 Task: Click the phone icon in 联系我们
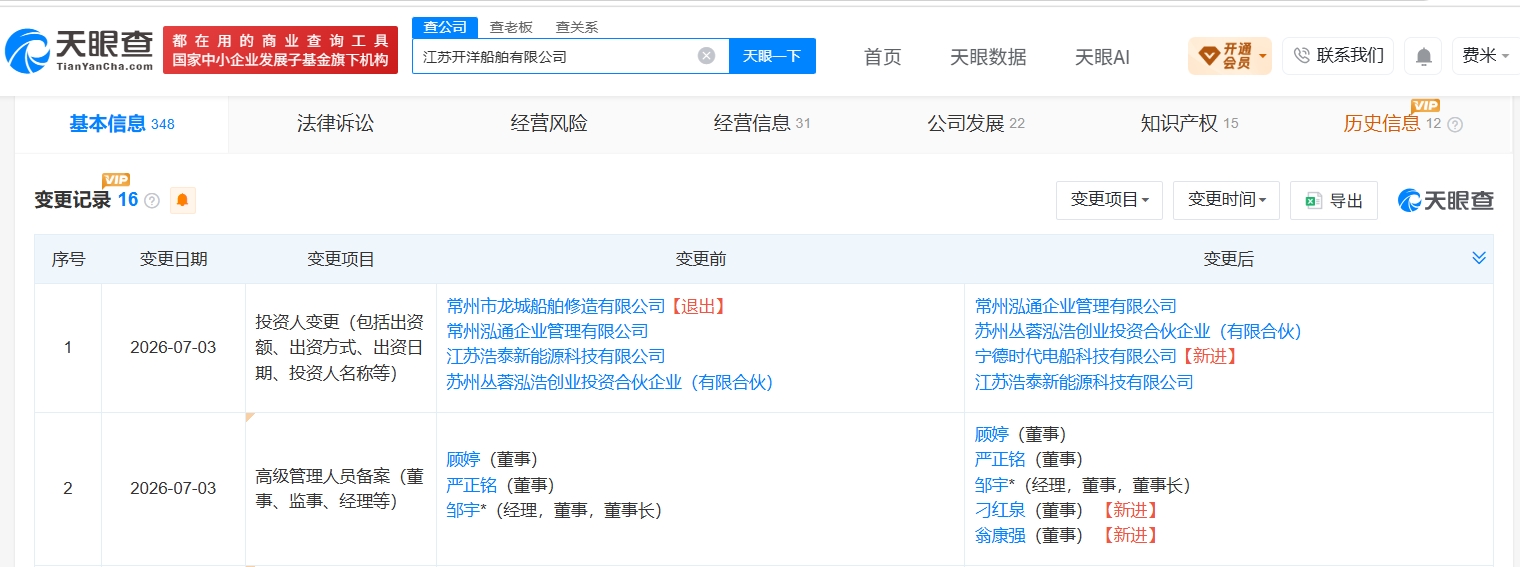(1301, 56)
